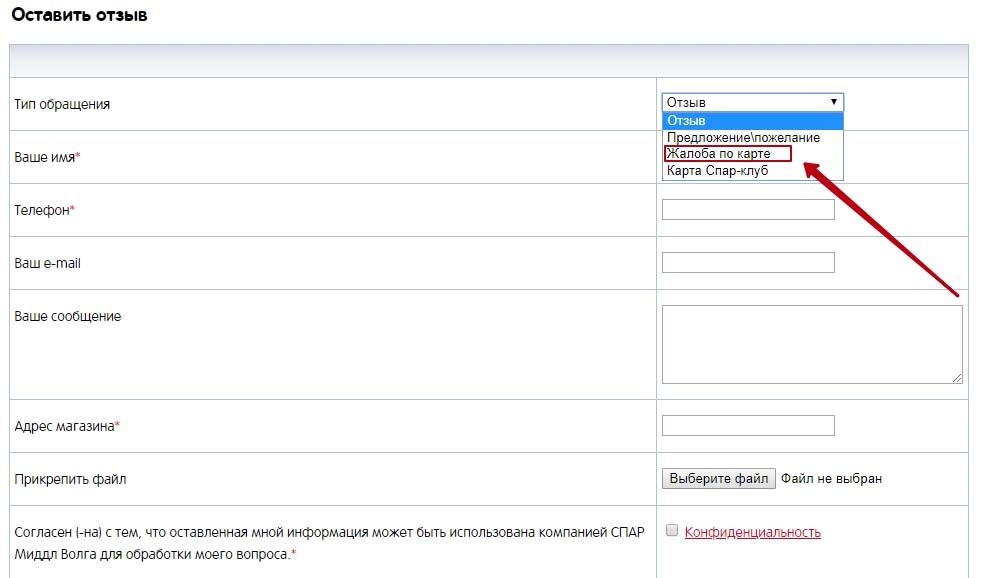The image size is (981, 578).
Task: Click the message textarea resize handle
Action: coord(957,378)
